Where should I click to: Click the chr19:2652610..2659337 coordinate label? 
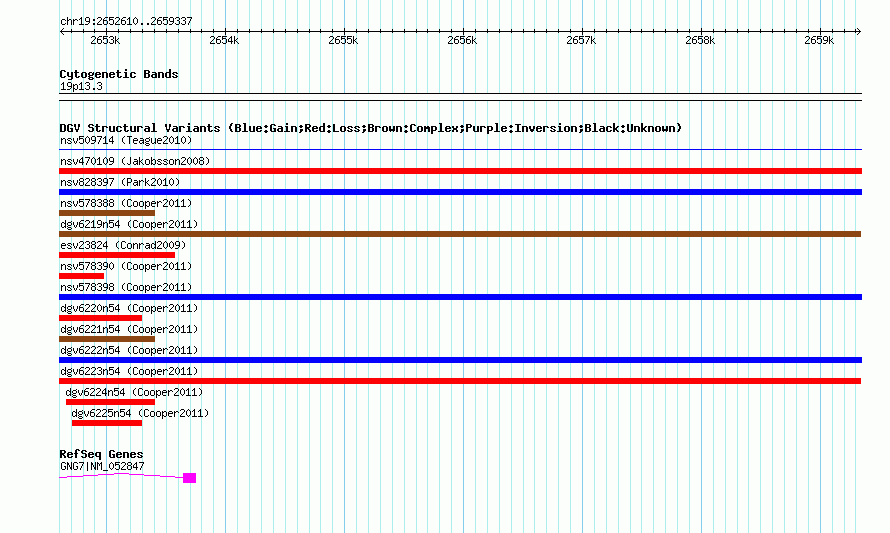(126, 22)
